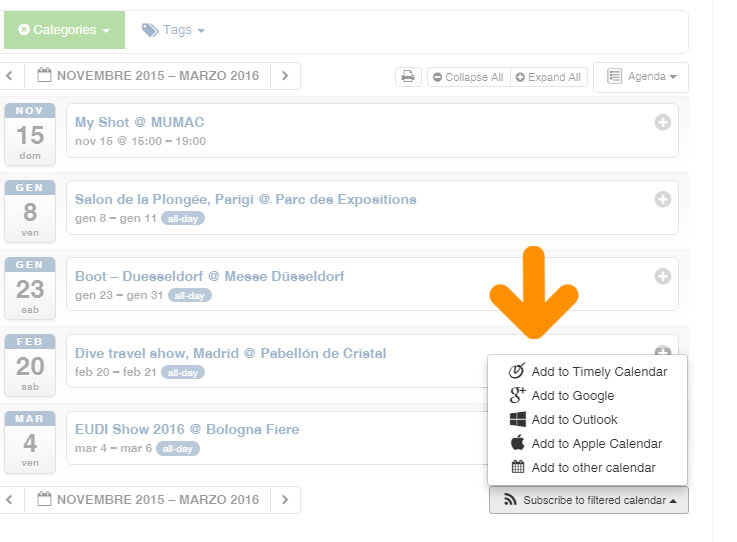Expand the Salon de la Plongée event

662,199
